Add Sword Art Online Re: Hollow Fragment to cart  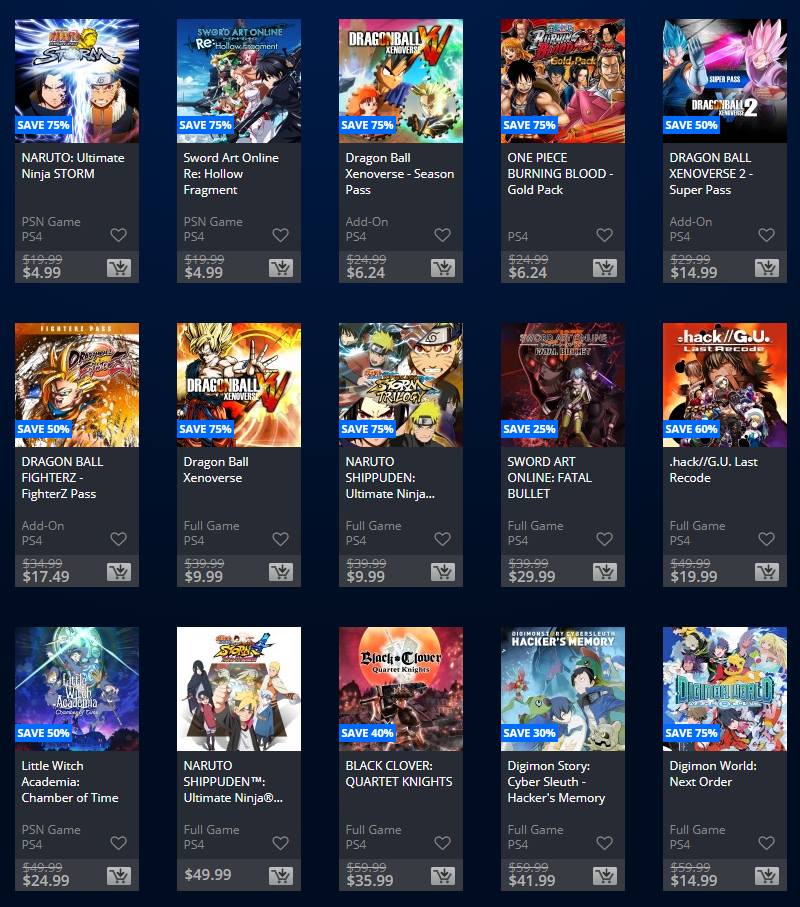[281, 268]
